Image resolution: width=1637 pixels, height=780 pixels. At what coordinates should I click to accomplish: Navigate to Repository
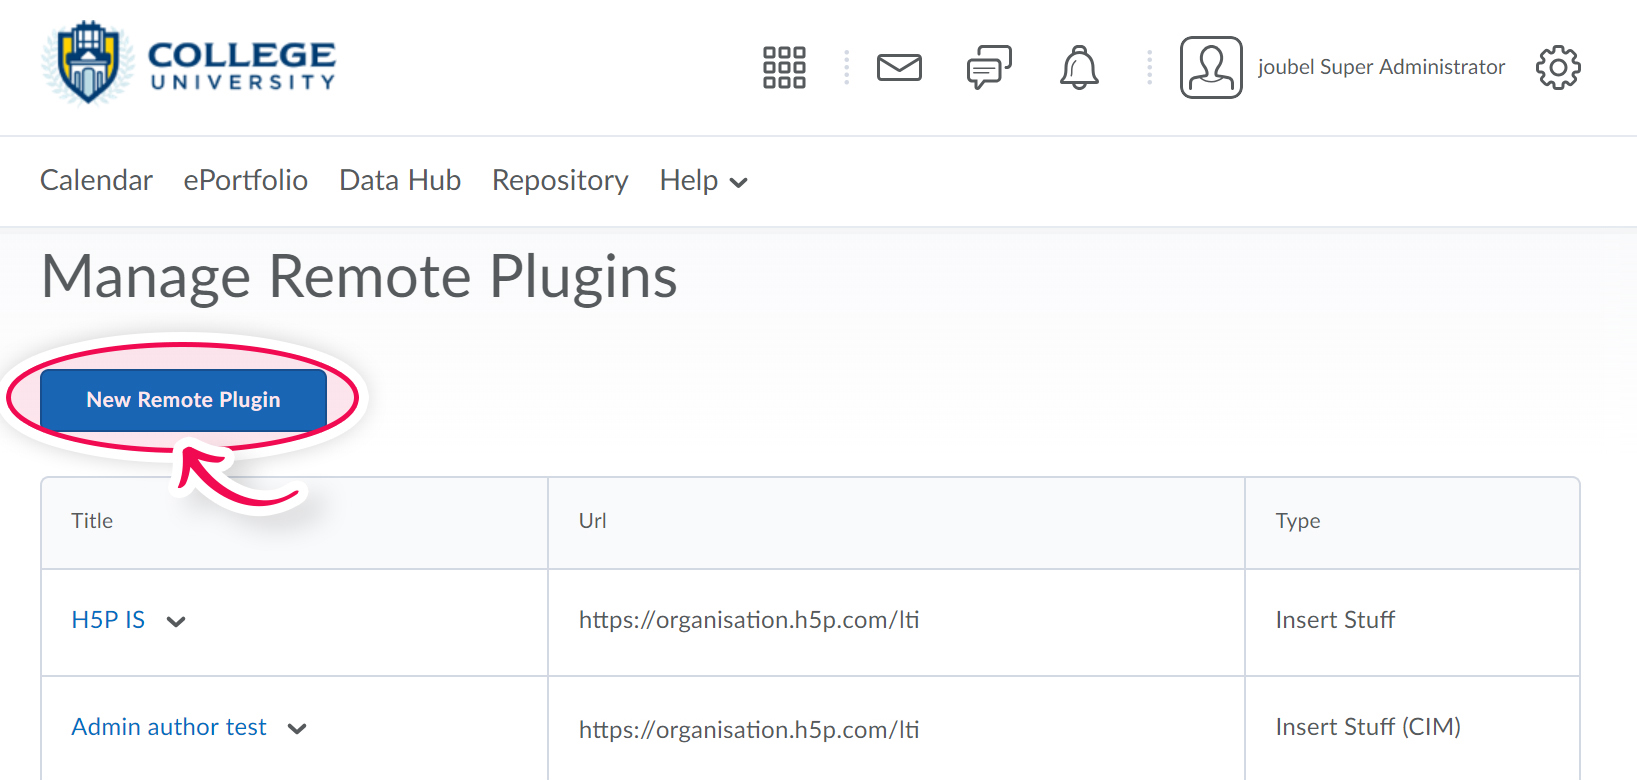560,181
